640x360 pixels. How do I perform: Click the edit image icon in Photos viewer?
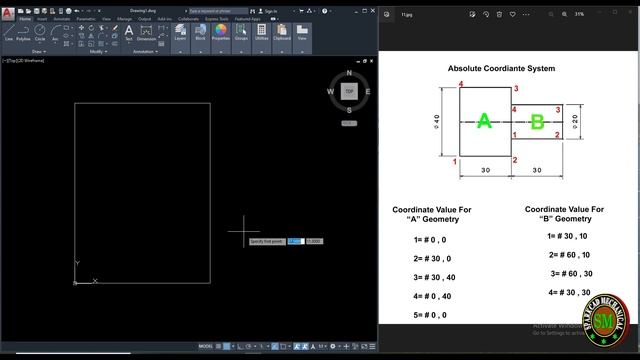pyautogui.click(x=472, y=14)
